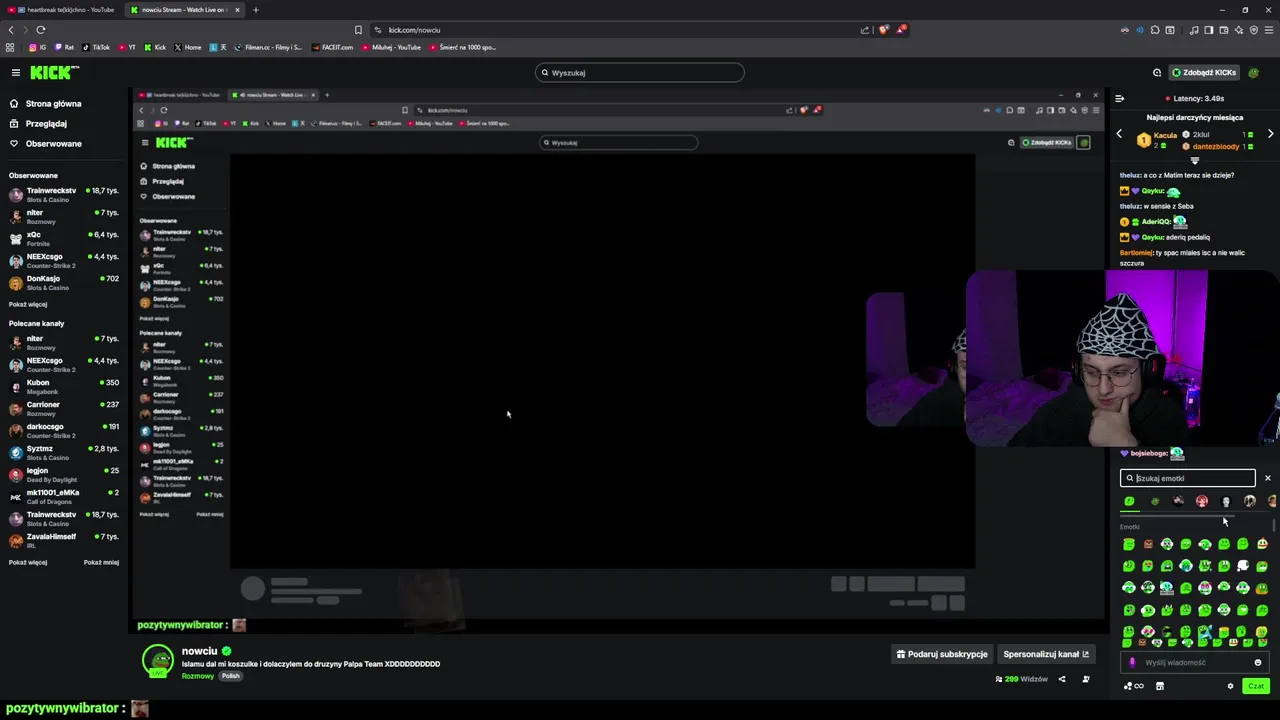Select the red-haired avatar emote tab
1280x720 pixels.
coord(1202,501)
